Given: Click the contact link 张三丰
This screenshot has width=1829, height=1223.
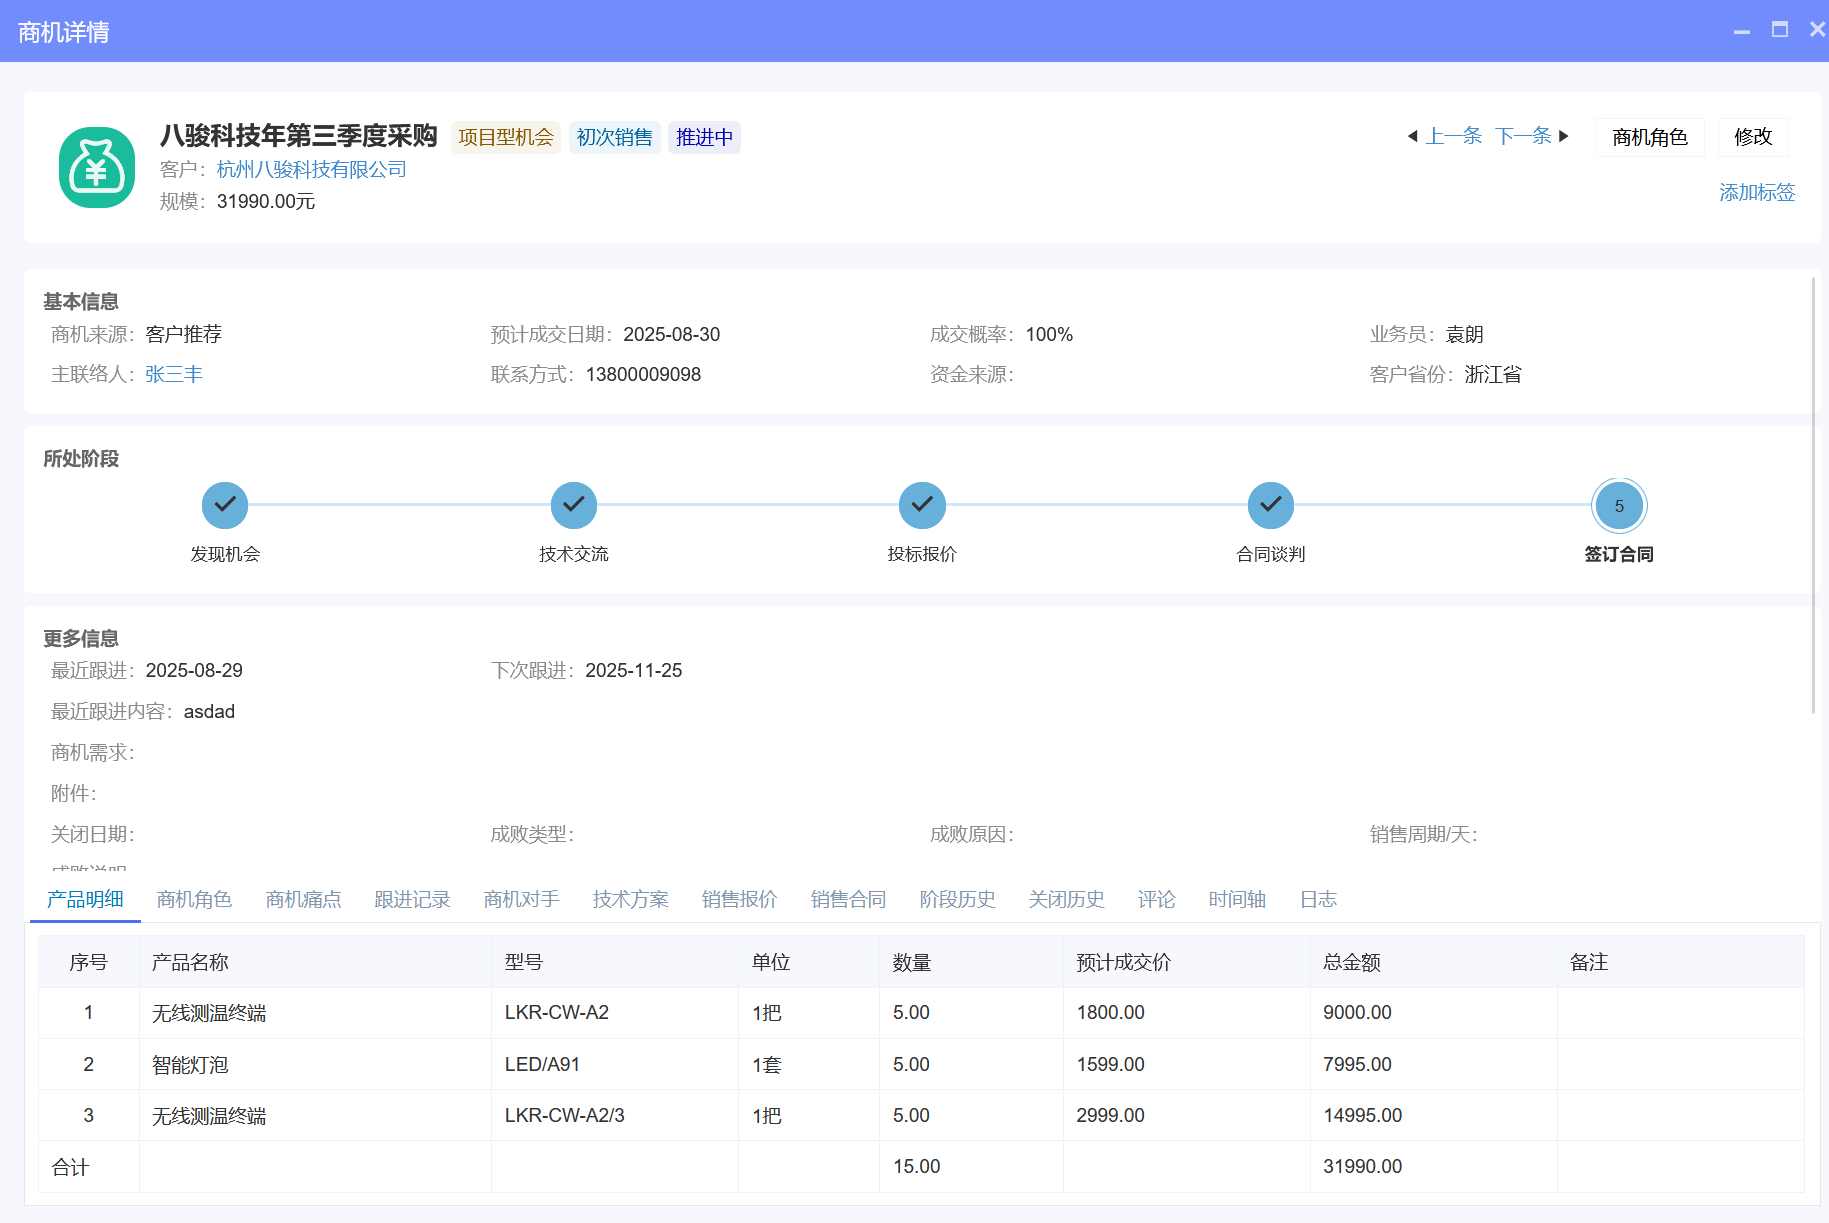Looking at the screenshot, I should coord(174,374).
